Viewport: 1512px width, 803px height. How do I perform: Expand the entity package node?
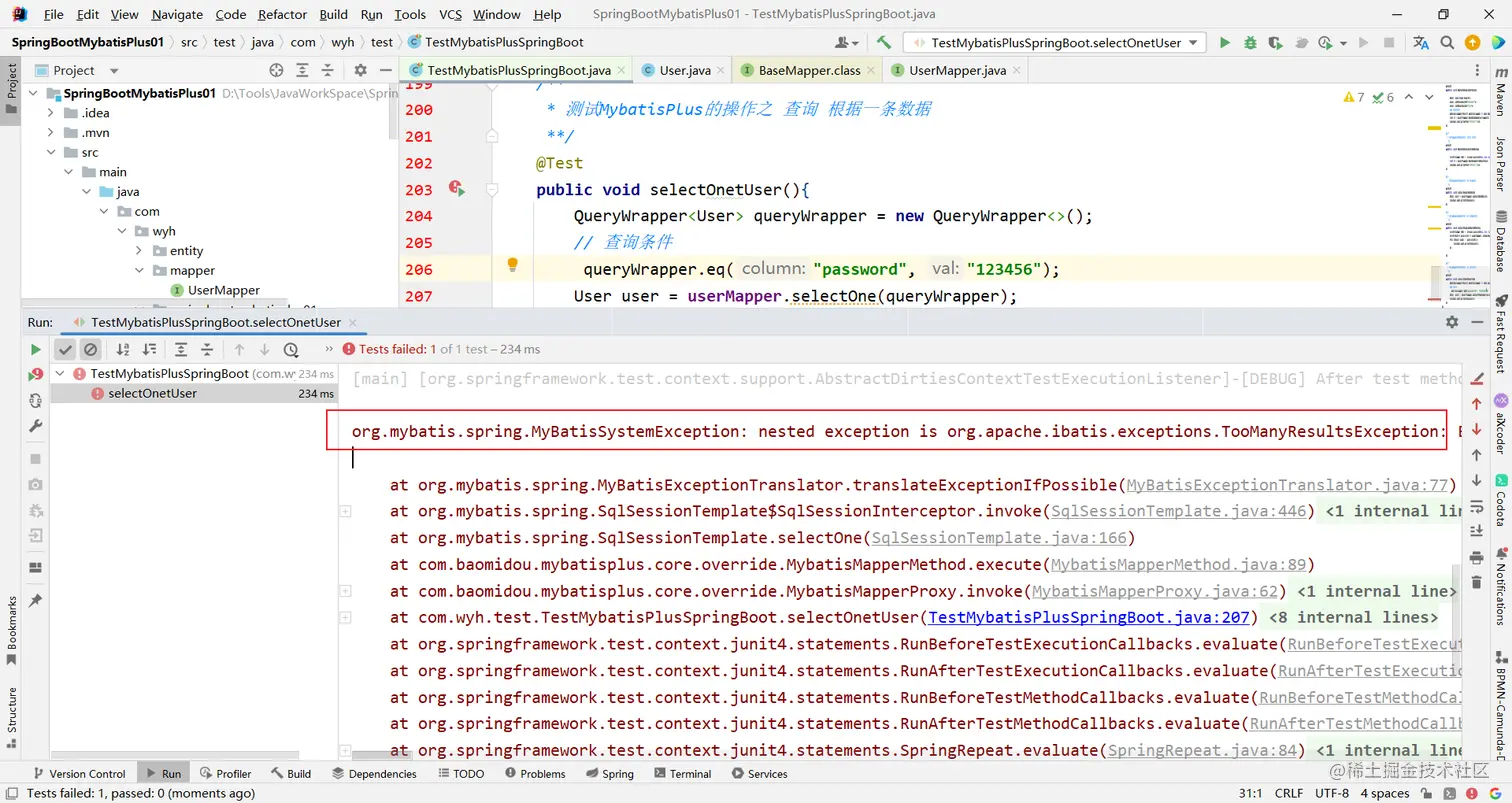(x=141, y=251)
